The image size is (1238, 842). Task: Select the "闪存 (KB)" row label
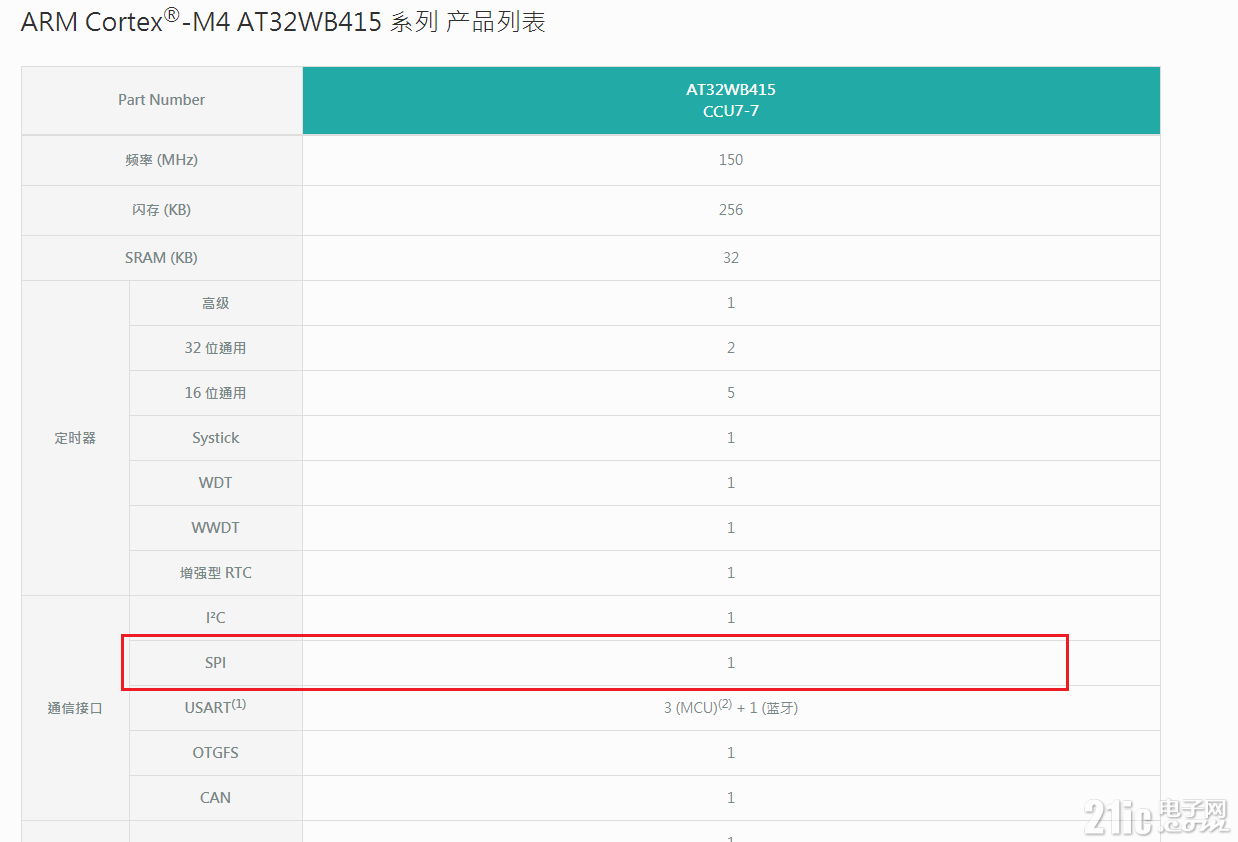pyautogui.click(x=162, y=210)
